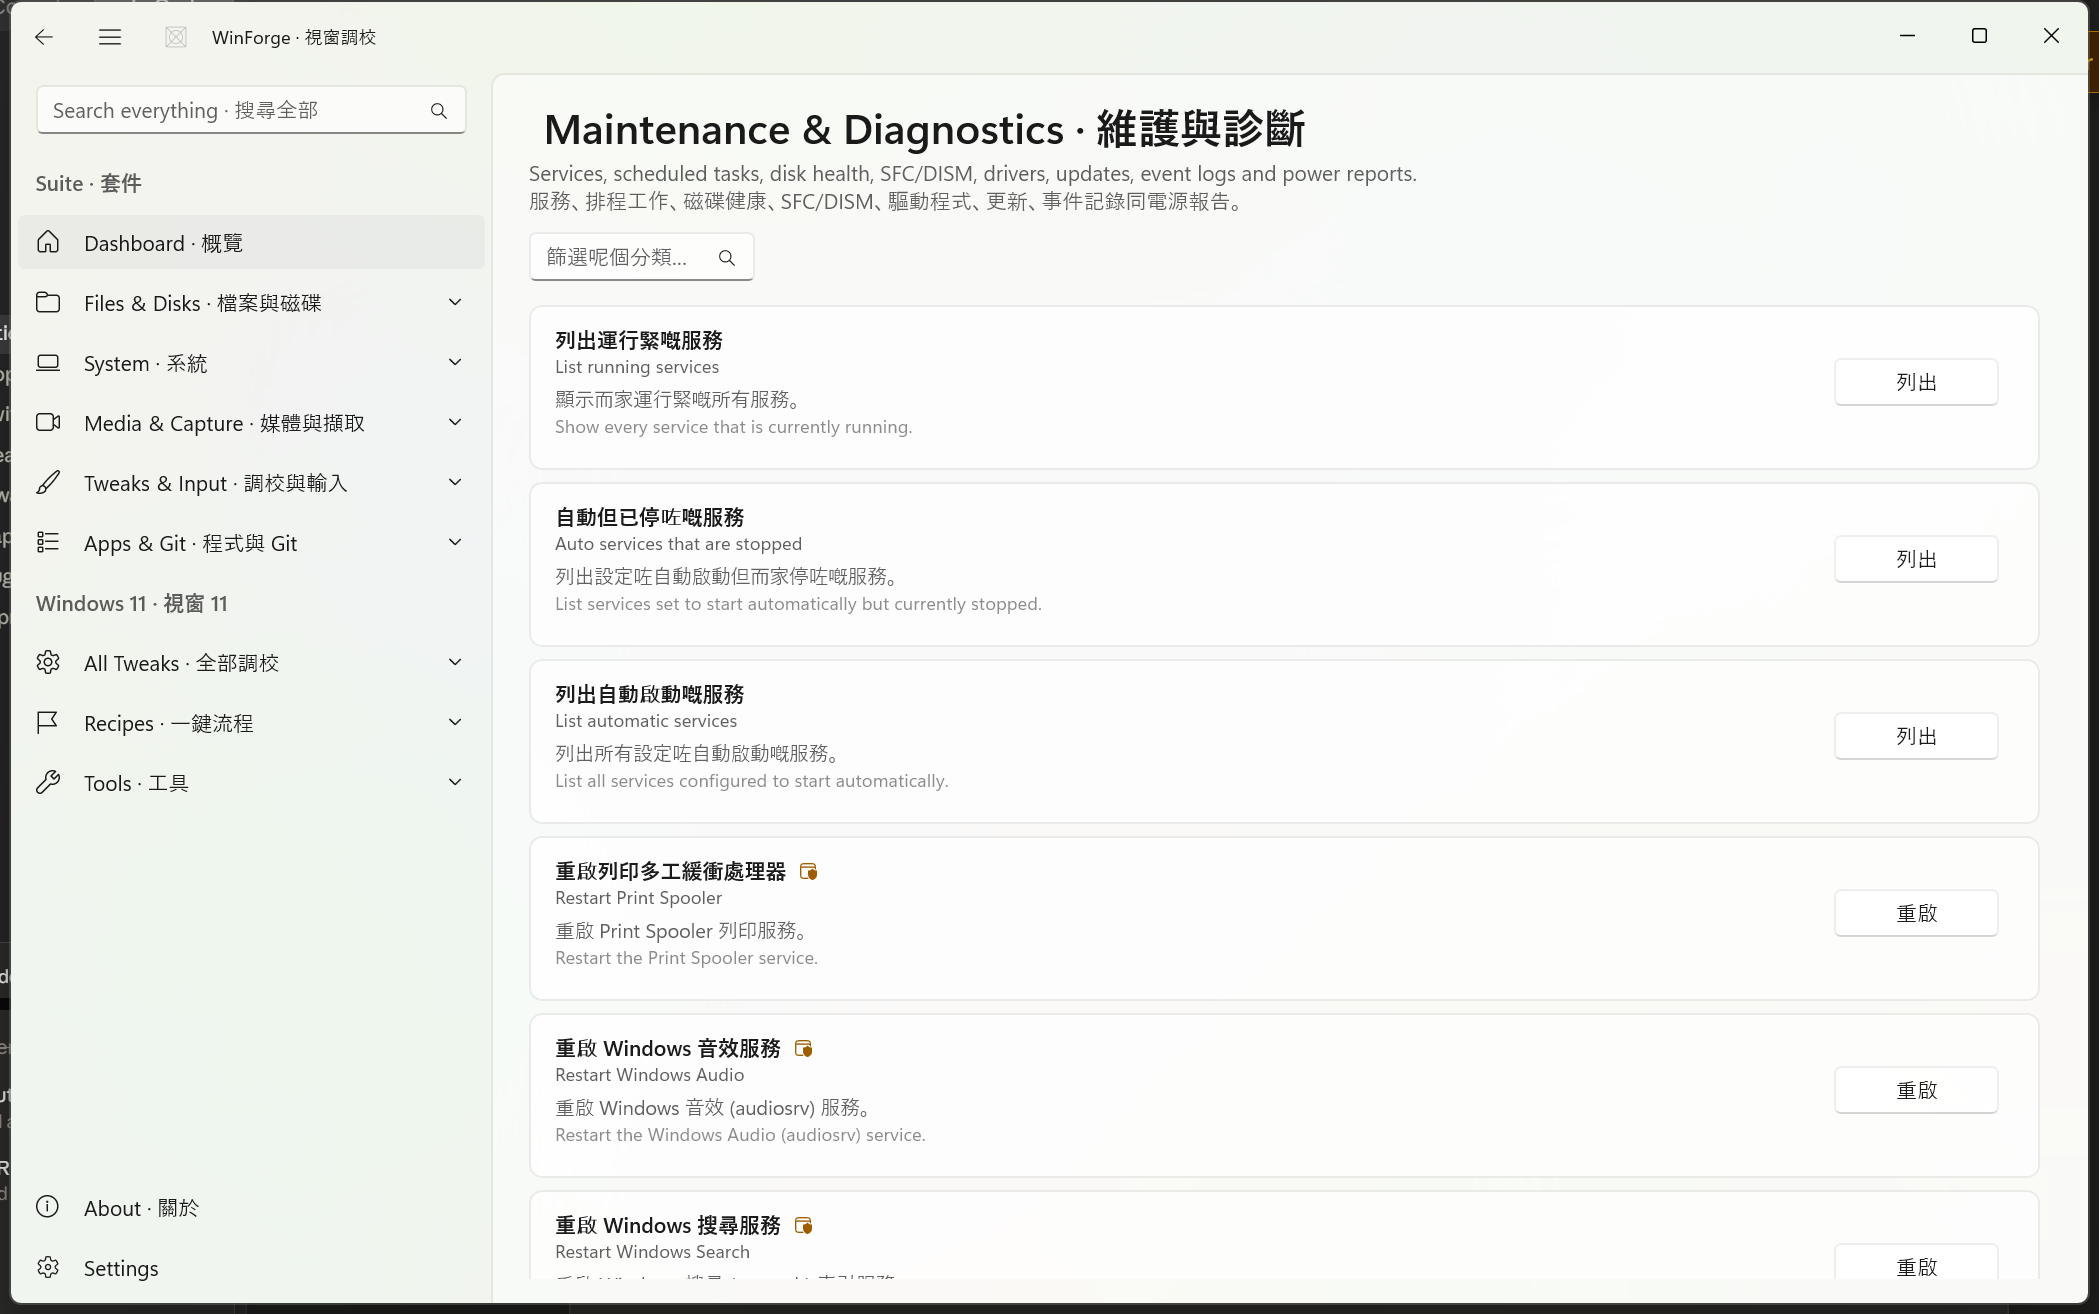Click the WinForge · 視窗調校 window title

294,37
